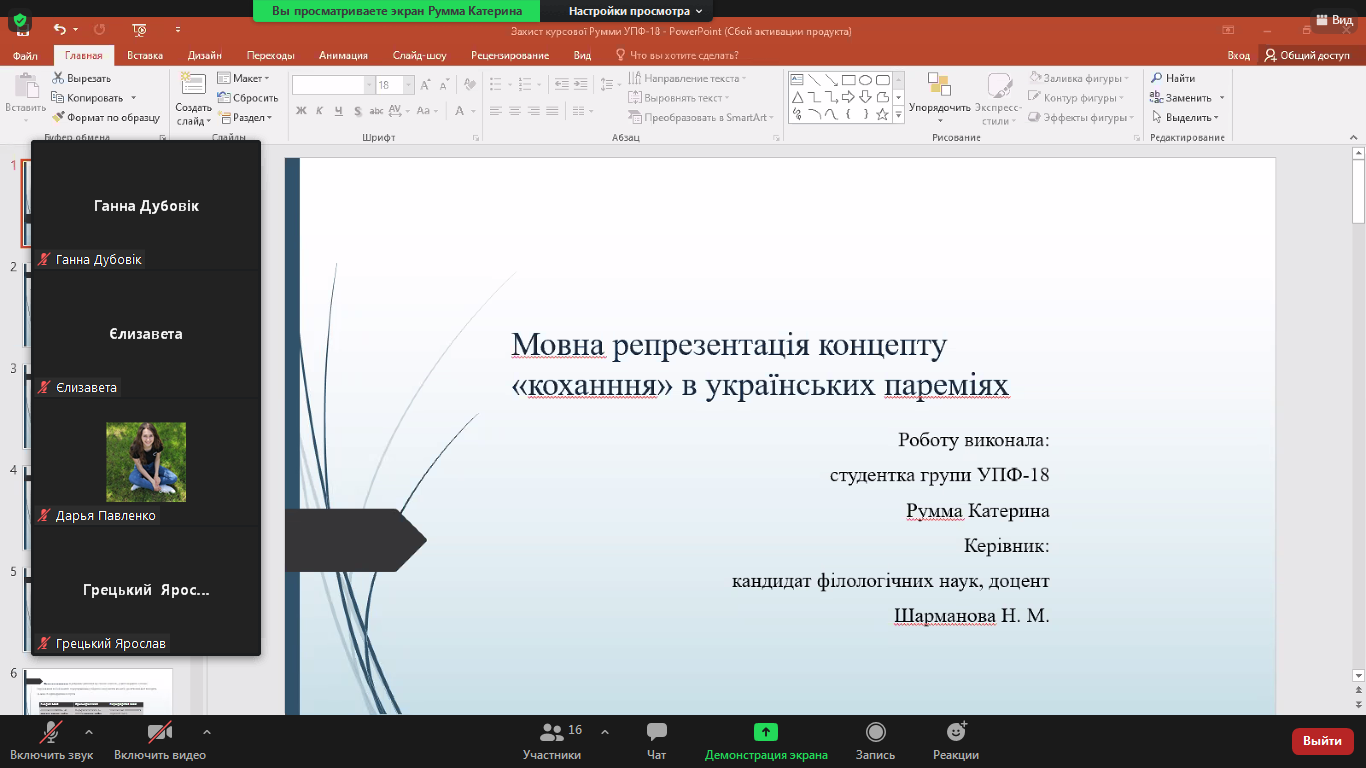Click Демонстрация экрана share screen button
This screenshot has width=1366, height=768.
pos(766,740)
